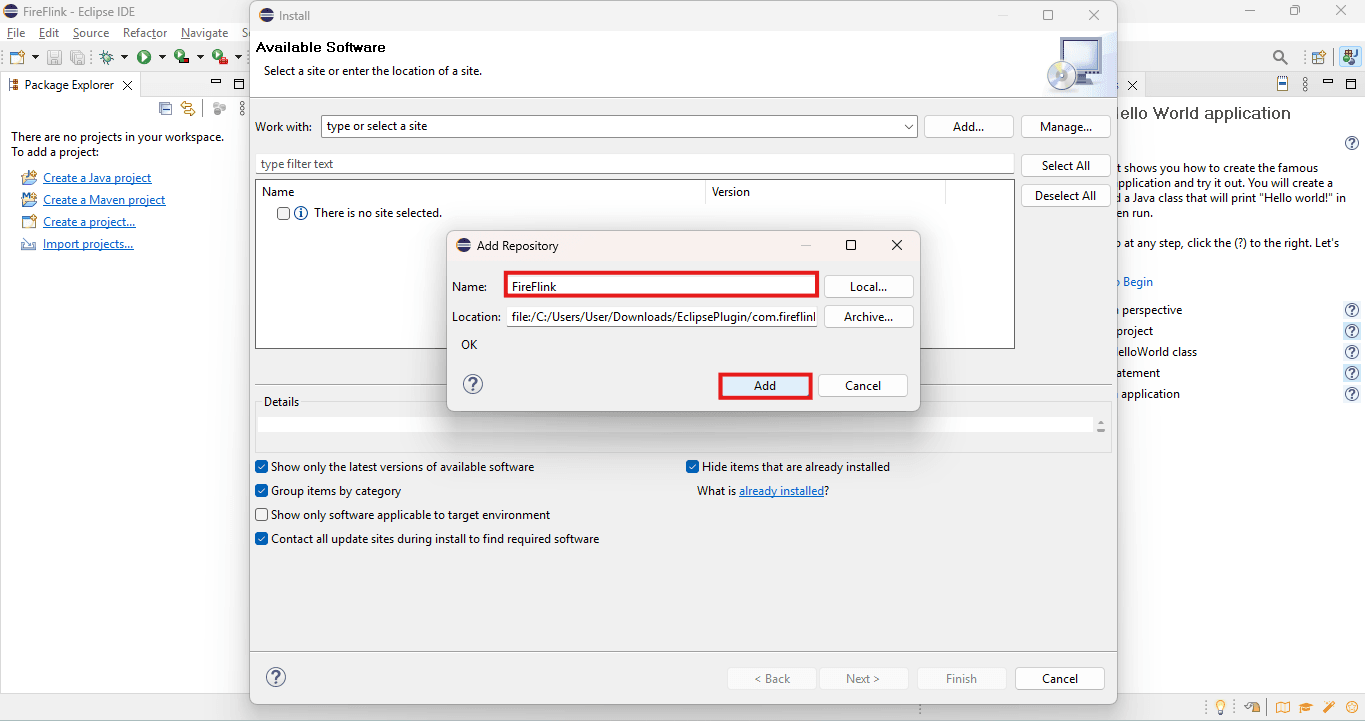The width and height of the screenshot is (1365, 721).
Task: Toggle 'Hide items that are already installed' checkbox
Action: pyautogui.click(x=692, y=467)
